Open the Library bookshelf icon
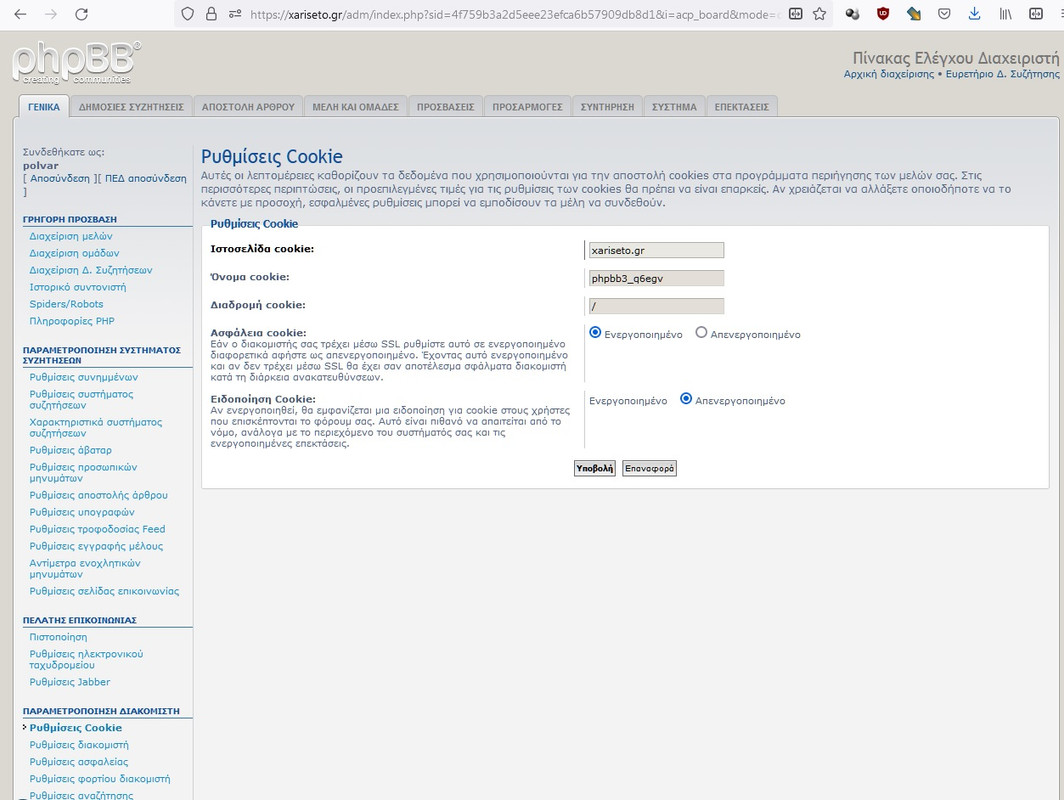Image resolution: width=1064 pixels, height=800 pixels. pos(1005,14)
